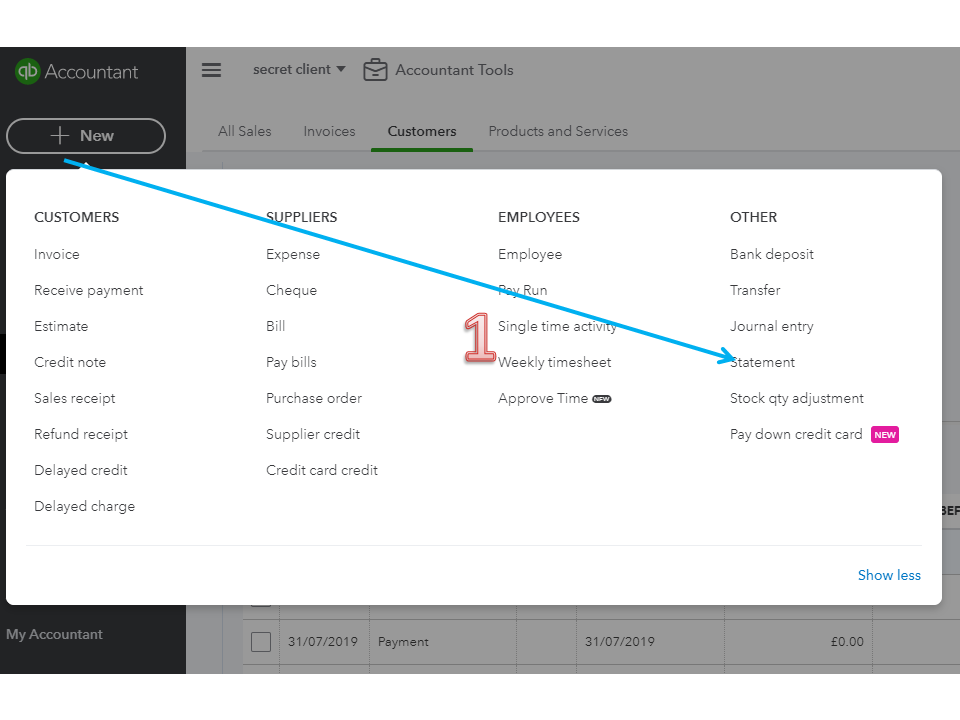Viewport: 960px width, 720px height.
Task: Open the Accountant Tools briefcase icon
Action: tap(375, 70)
